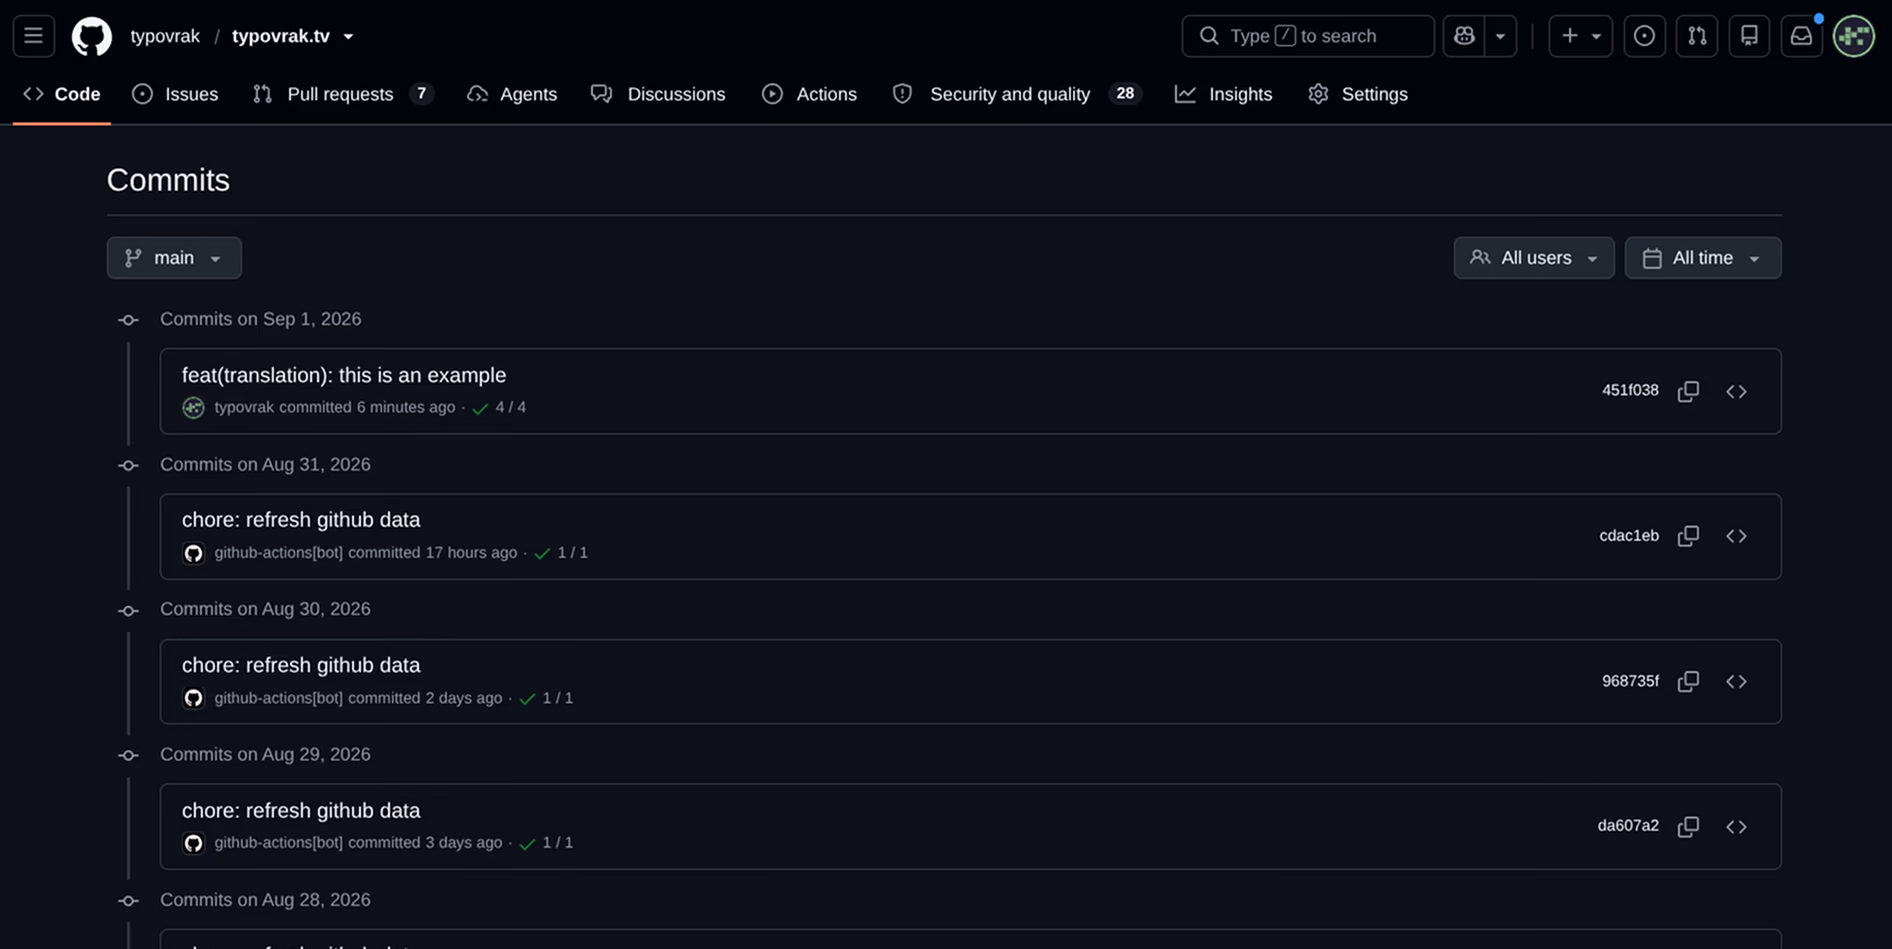1892x949 pixels.
Task: Open the Issues icon in the header
Action: coord(1644,36)
